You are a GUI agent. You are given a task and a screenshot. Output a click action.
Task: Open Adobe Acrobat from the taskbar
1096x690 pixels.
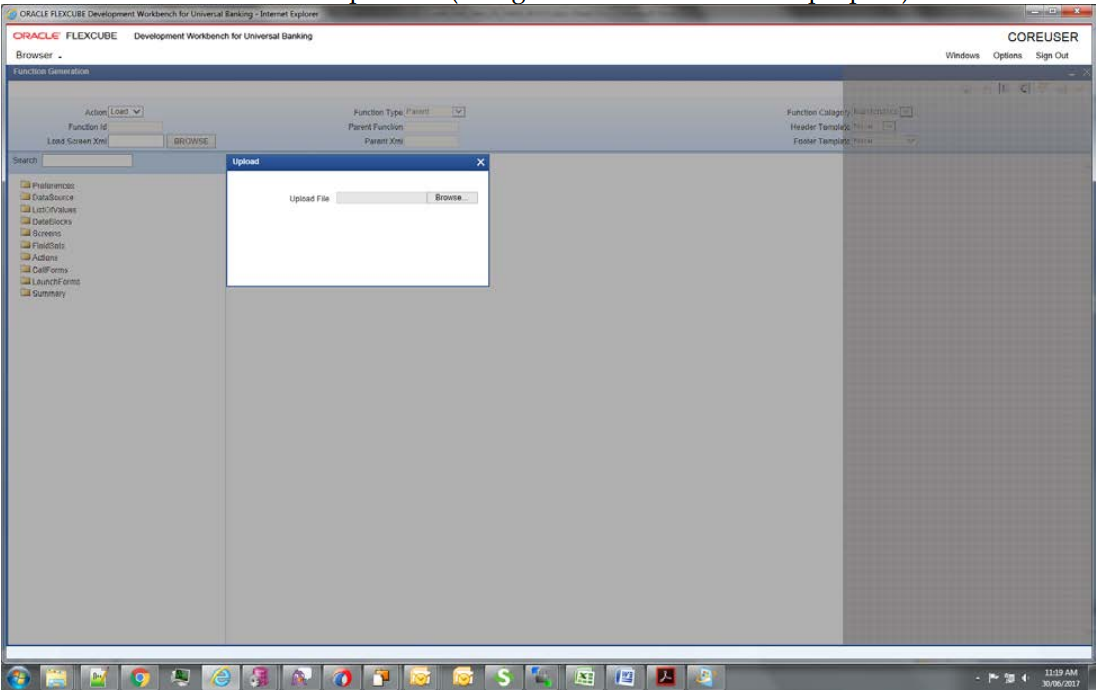(x=665, y=677)
